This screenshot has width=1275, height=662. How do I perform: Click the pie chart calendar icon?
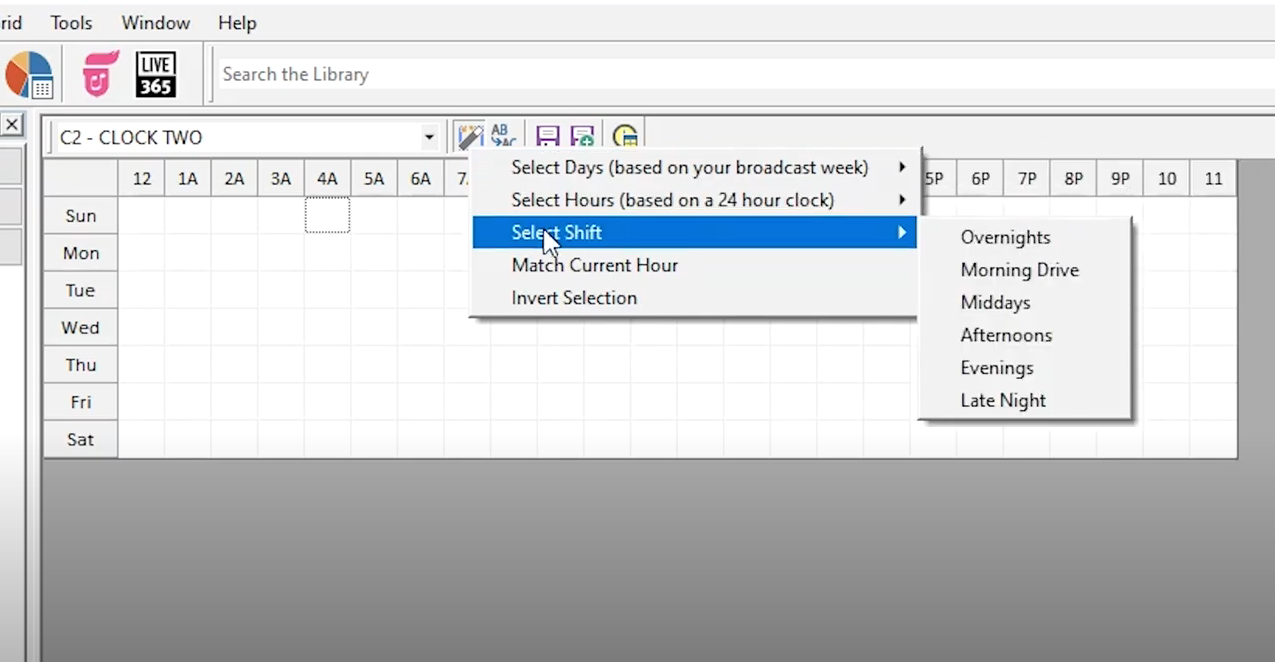click(x=28, y=75)
